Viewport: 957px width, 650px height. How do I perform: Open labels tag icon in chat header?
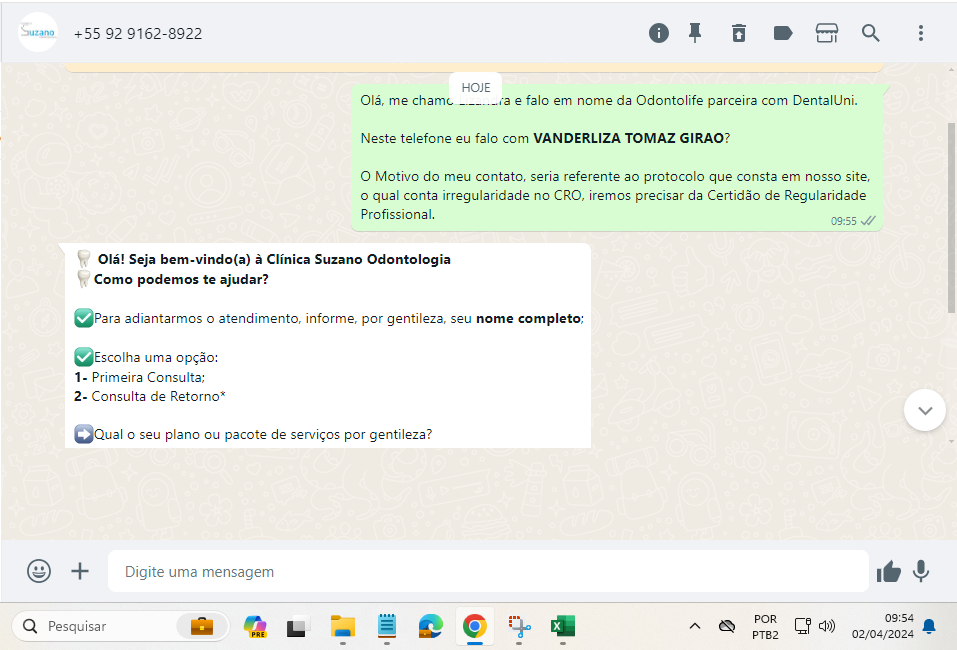(783, 33)
